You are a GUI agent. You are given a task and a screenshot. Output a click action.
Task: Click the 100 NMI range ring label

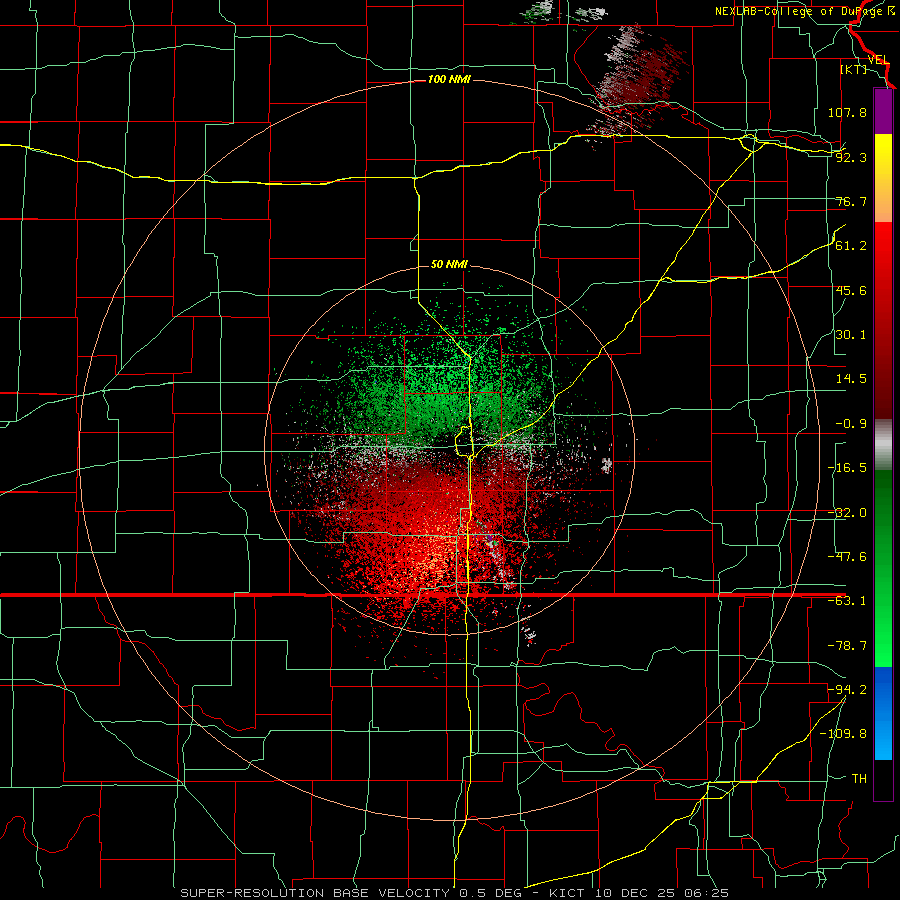449,79
